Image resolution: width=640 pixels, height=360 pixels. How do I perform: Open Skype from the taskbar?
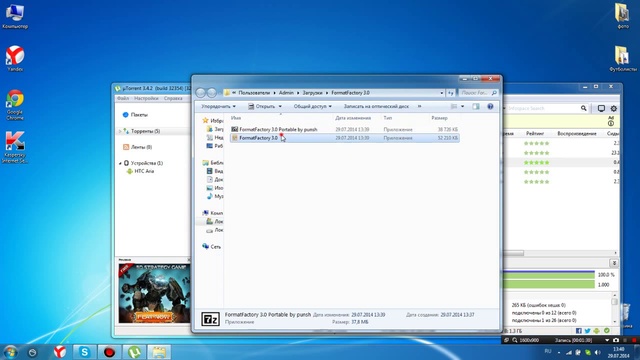pos(84,352)
